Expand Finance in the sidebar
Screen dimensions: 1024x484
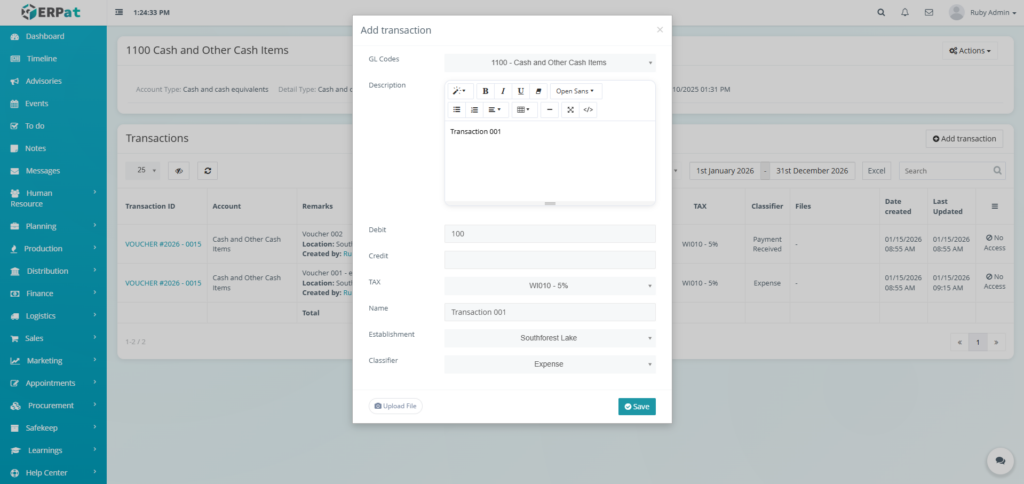[x=54, y=293]
